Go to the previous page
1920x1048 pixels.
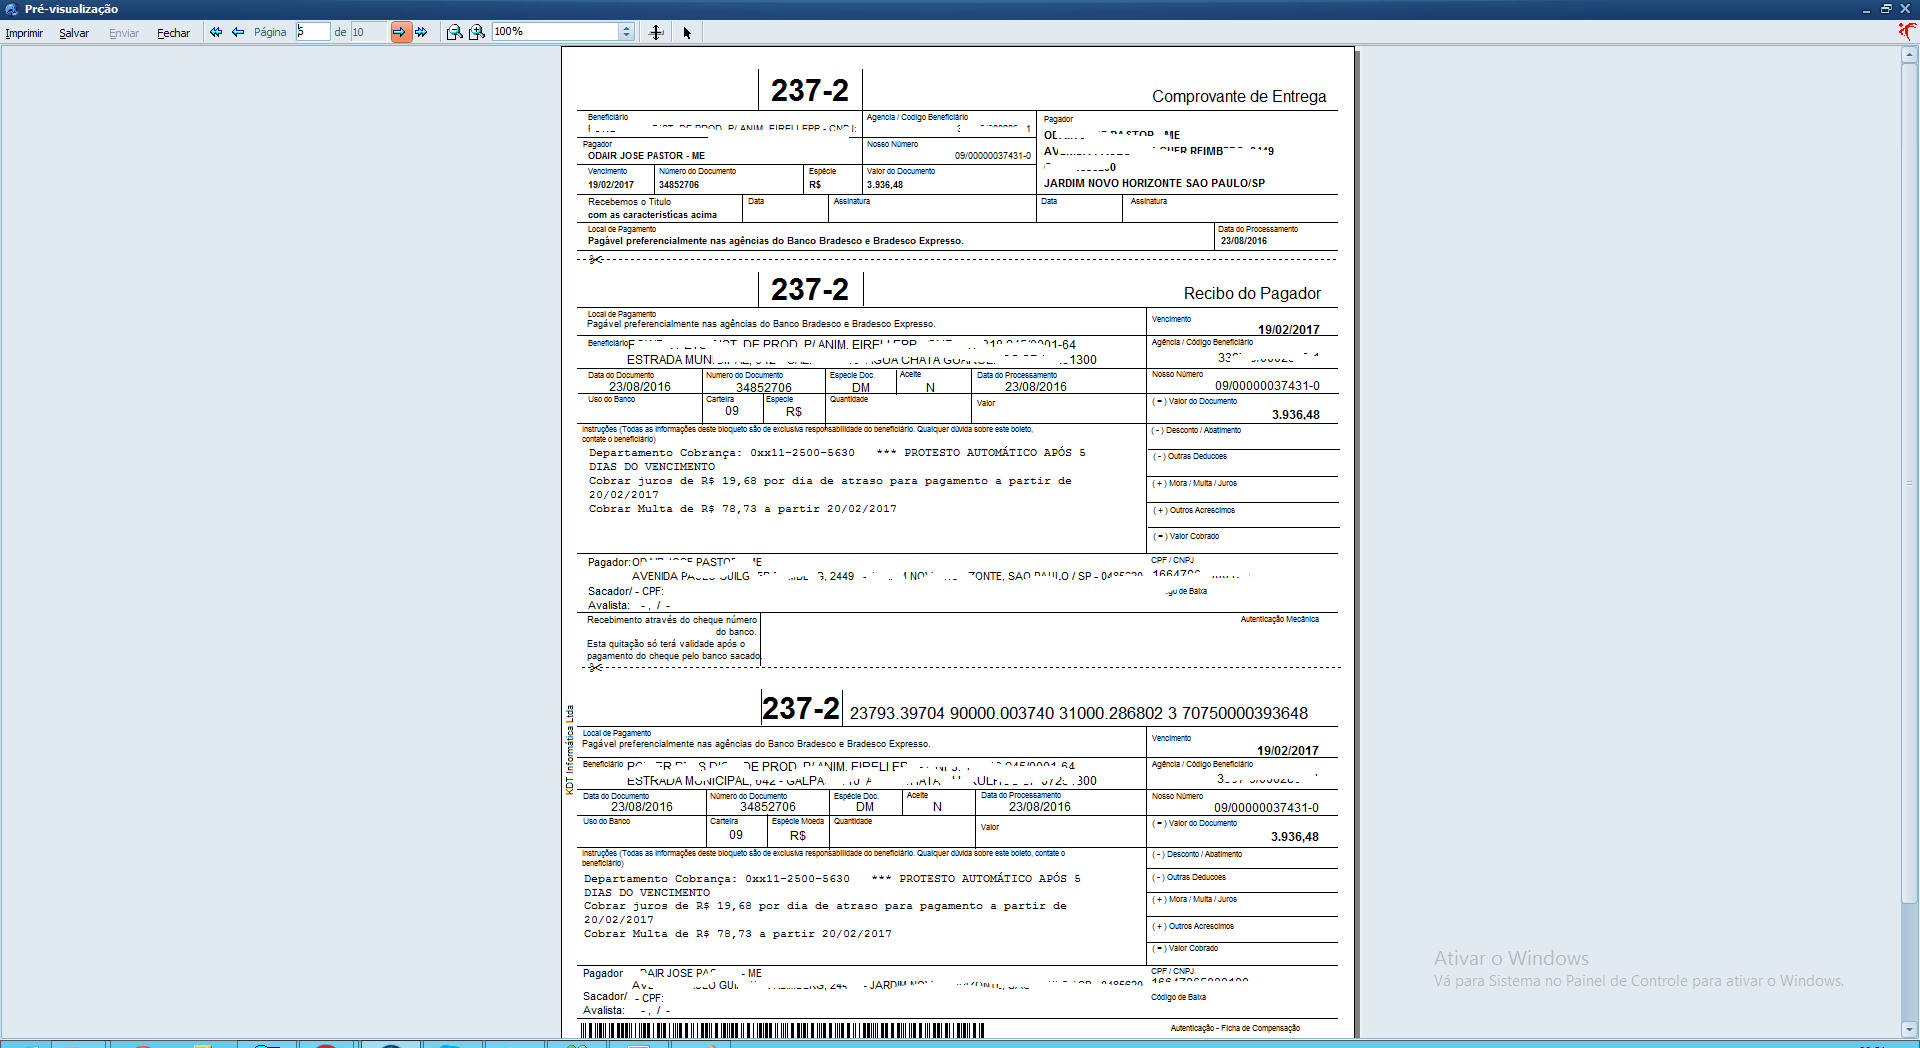pos(238,32)
